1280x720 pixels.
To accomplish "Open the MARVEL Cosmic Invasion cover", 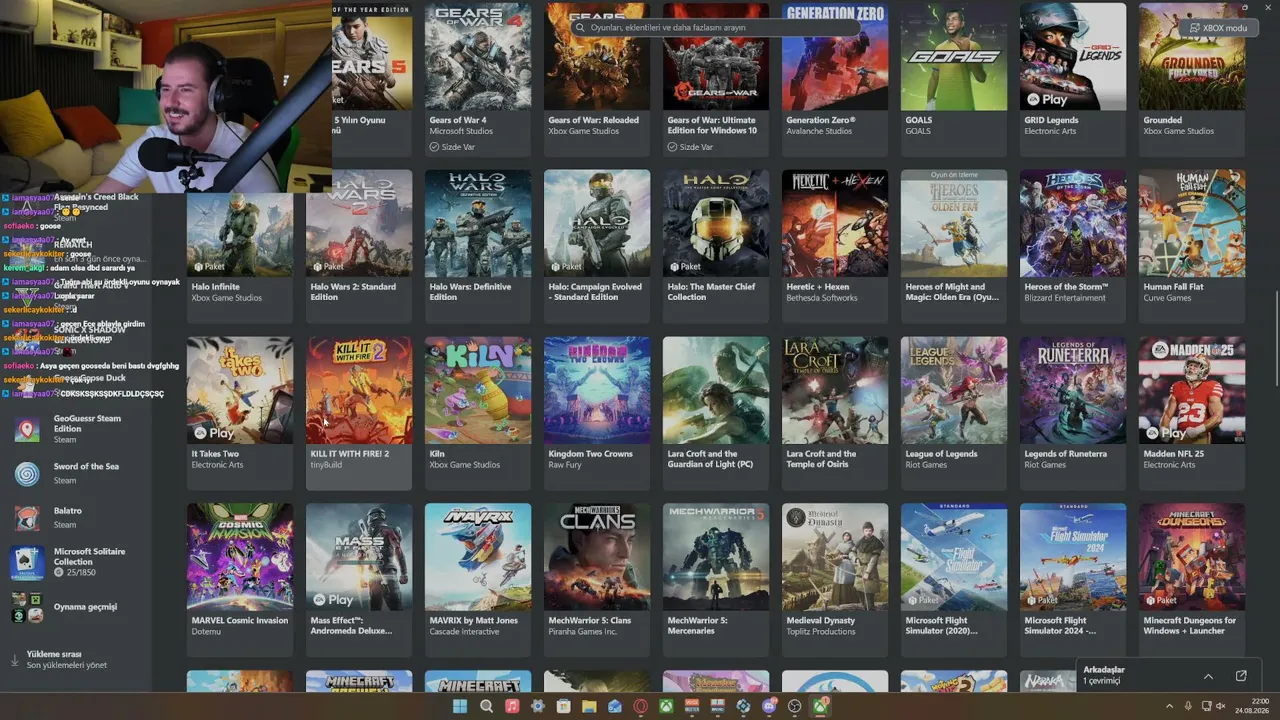I will tap(240, 557).
